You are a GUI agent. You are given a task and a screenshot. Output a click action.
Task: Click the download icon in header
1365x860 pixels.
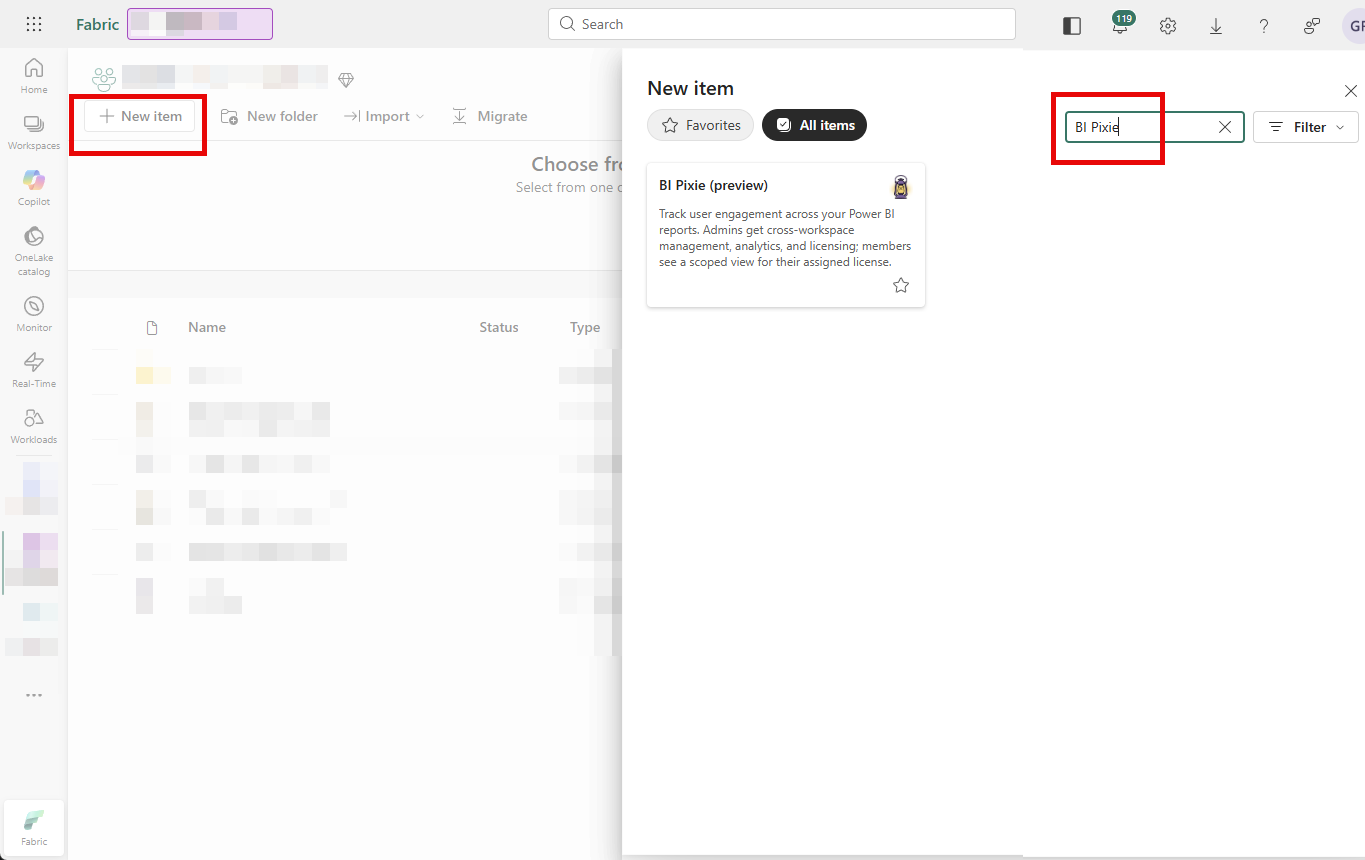1216,26
